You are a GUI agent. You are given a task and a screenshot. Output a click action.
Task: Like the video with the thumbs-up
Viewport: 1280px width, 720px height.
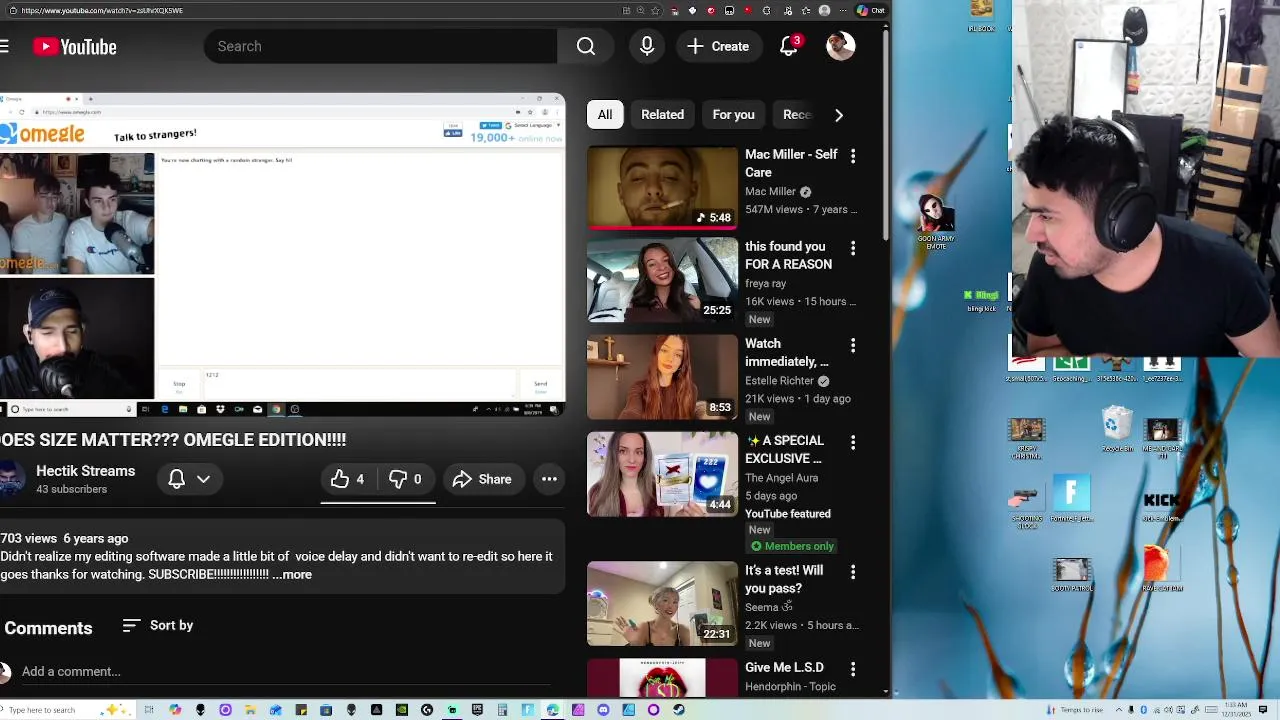point(348,479)
